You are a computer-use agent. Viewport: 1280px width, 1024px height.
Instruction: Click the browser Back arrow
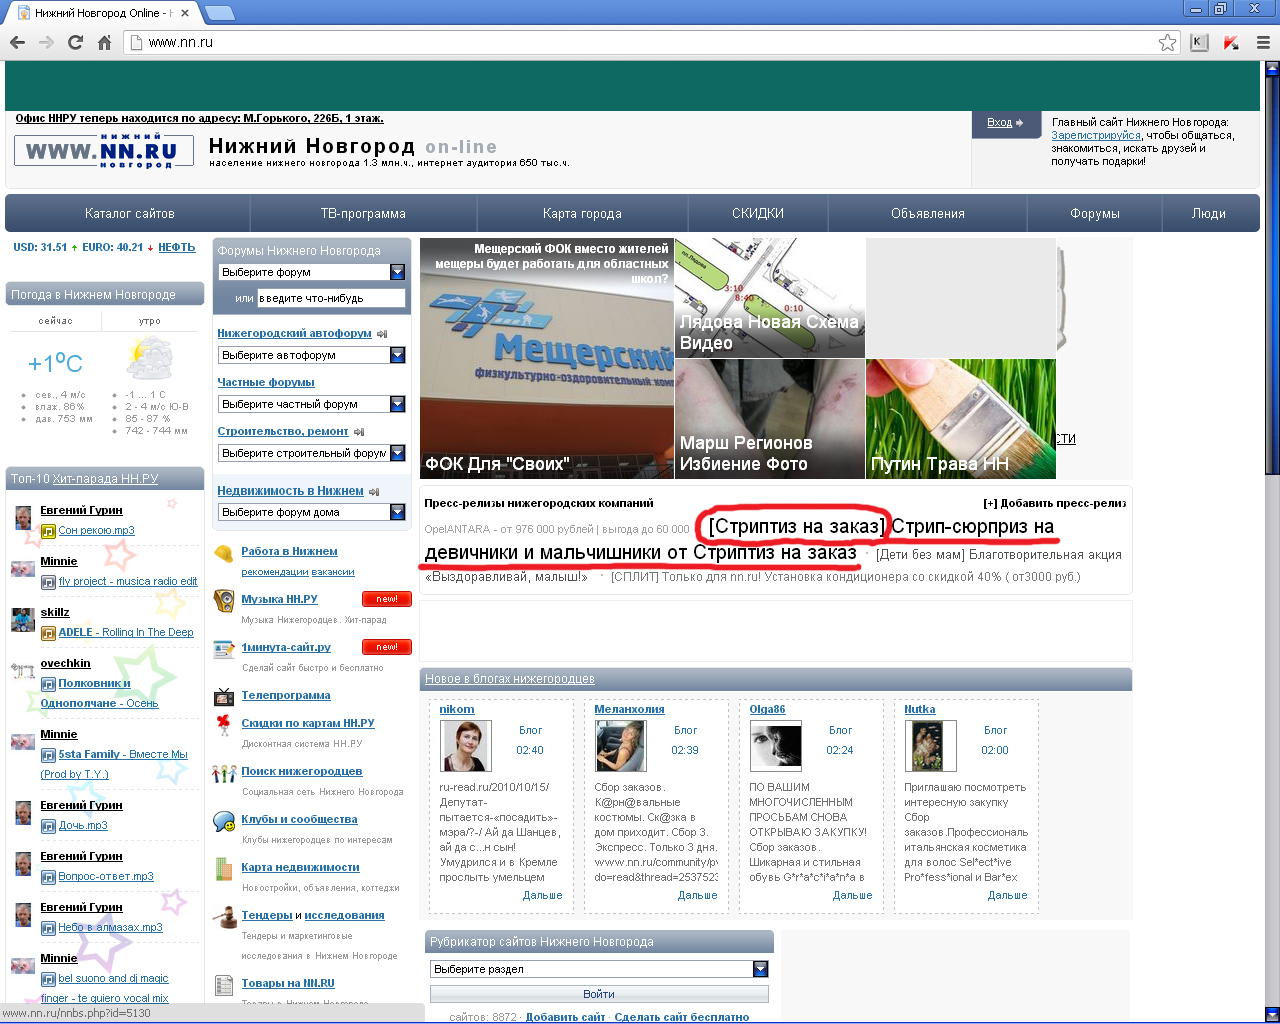coord(17,42)
